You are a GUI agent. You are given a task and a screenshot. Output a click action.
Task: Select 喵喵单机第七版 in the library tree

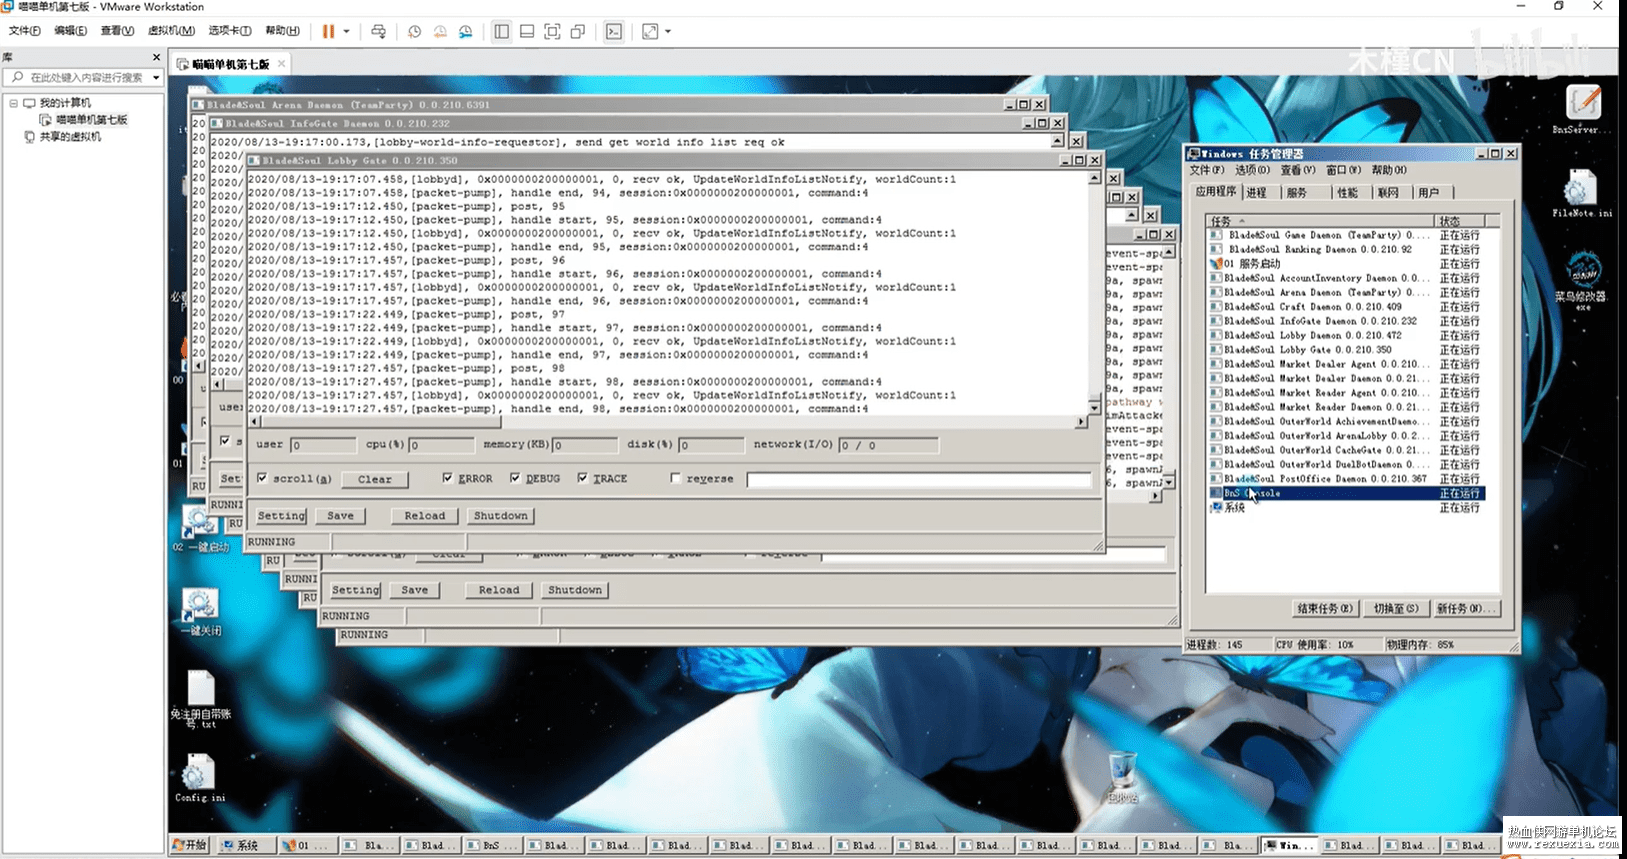tap(91, 120)
